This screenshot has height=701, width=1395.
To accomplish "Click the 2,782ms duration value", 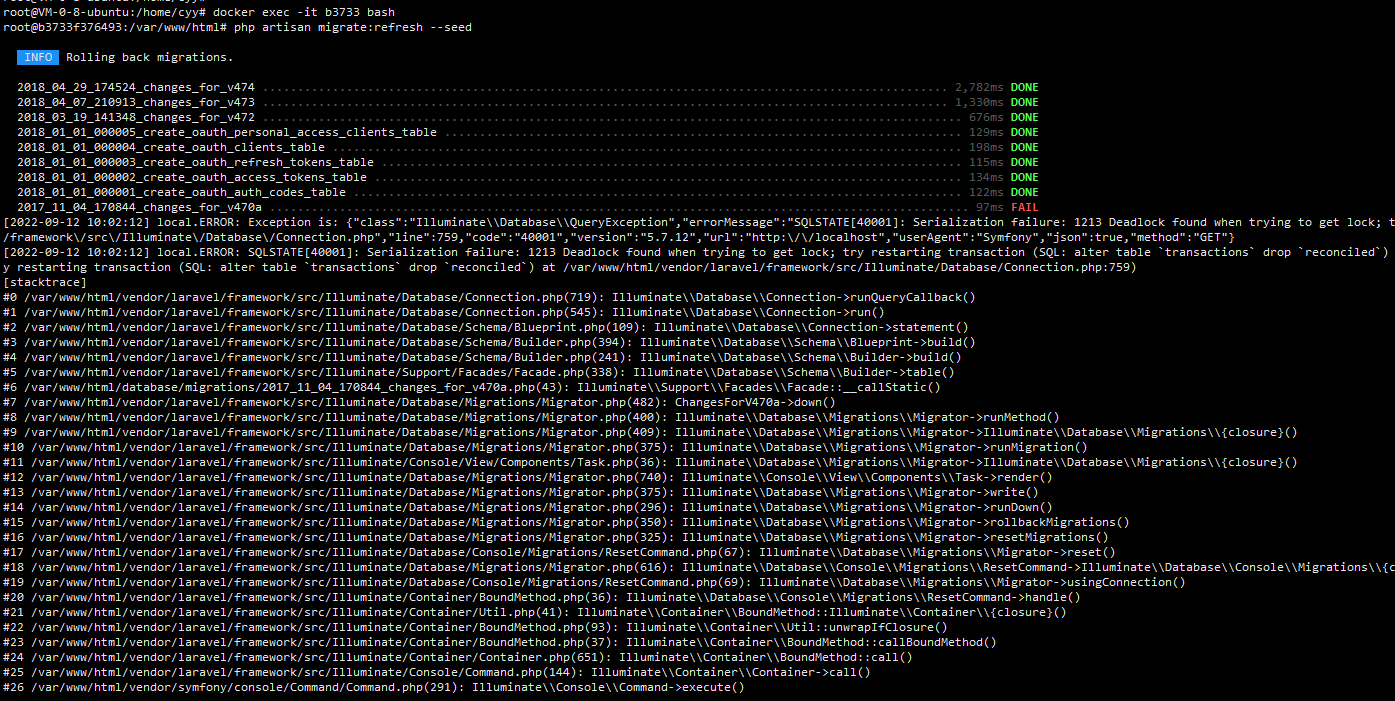I will pos(979,87).
